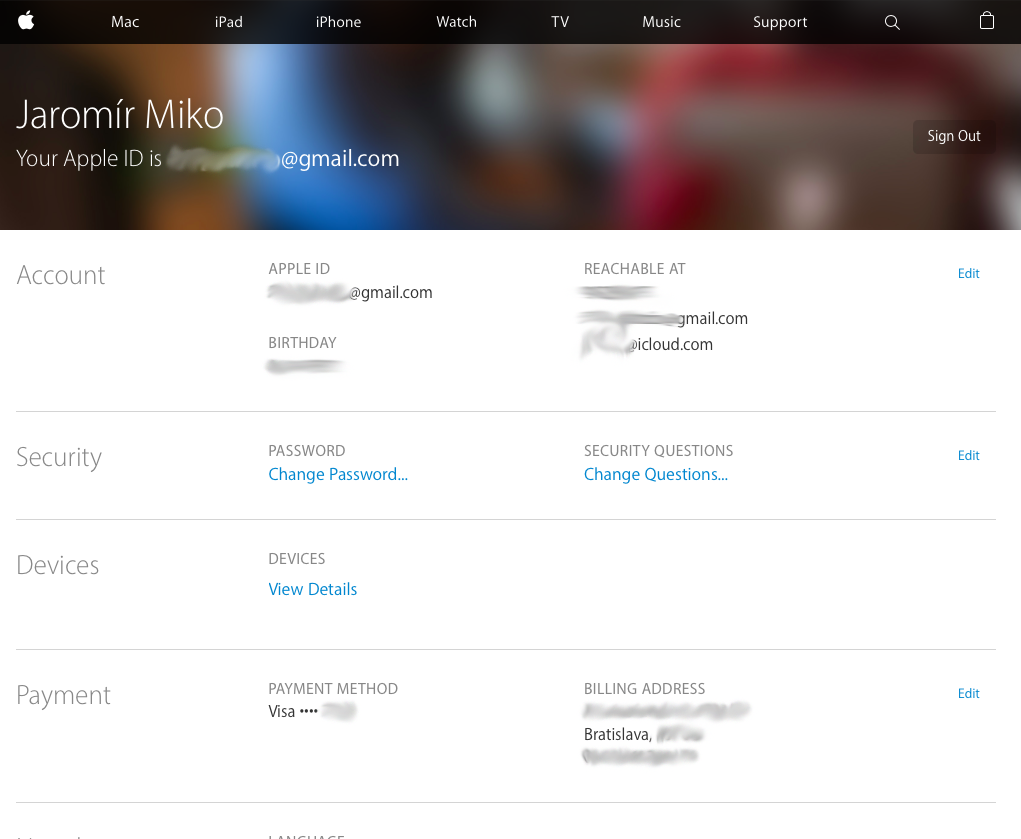Viewport: 1021px width, 839px height.
Task: Click the Apple logo icon
Action: (x=25, y=21)
